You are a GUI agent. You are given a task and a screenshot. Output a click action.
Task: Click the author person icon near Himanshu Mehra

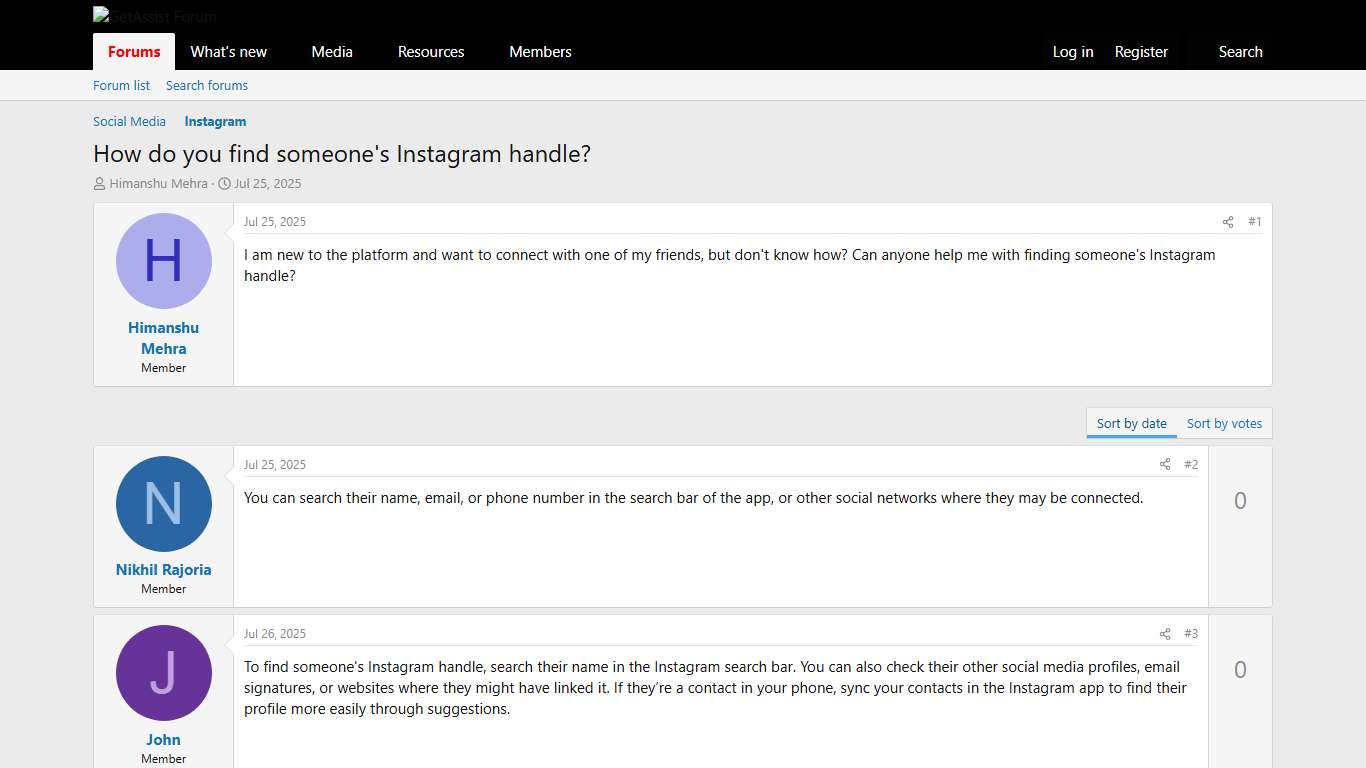pos(99,183)
